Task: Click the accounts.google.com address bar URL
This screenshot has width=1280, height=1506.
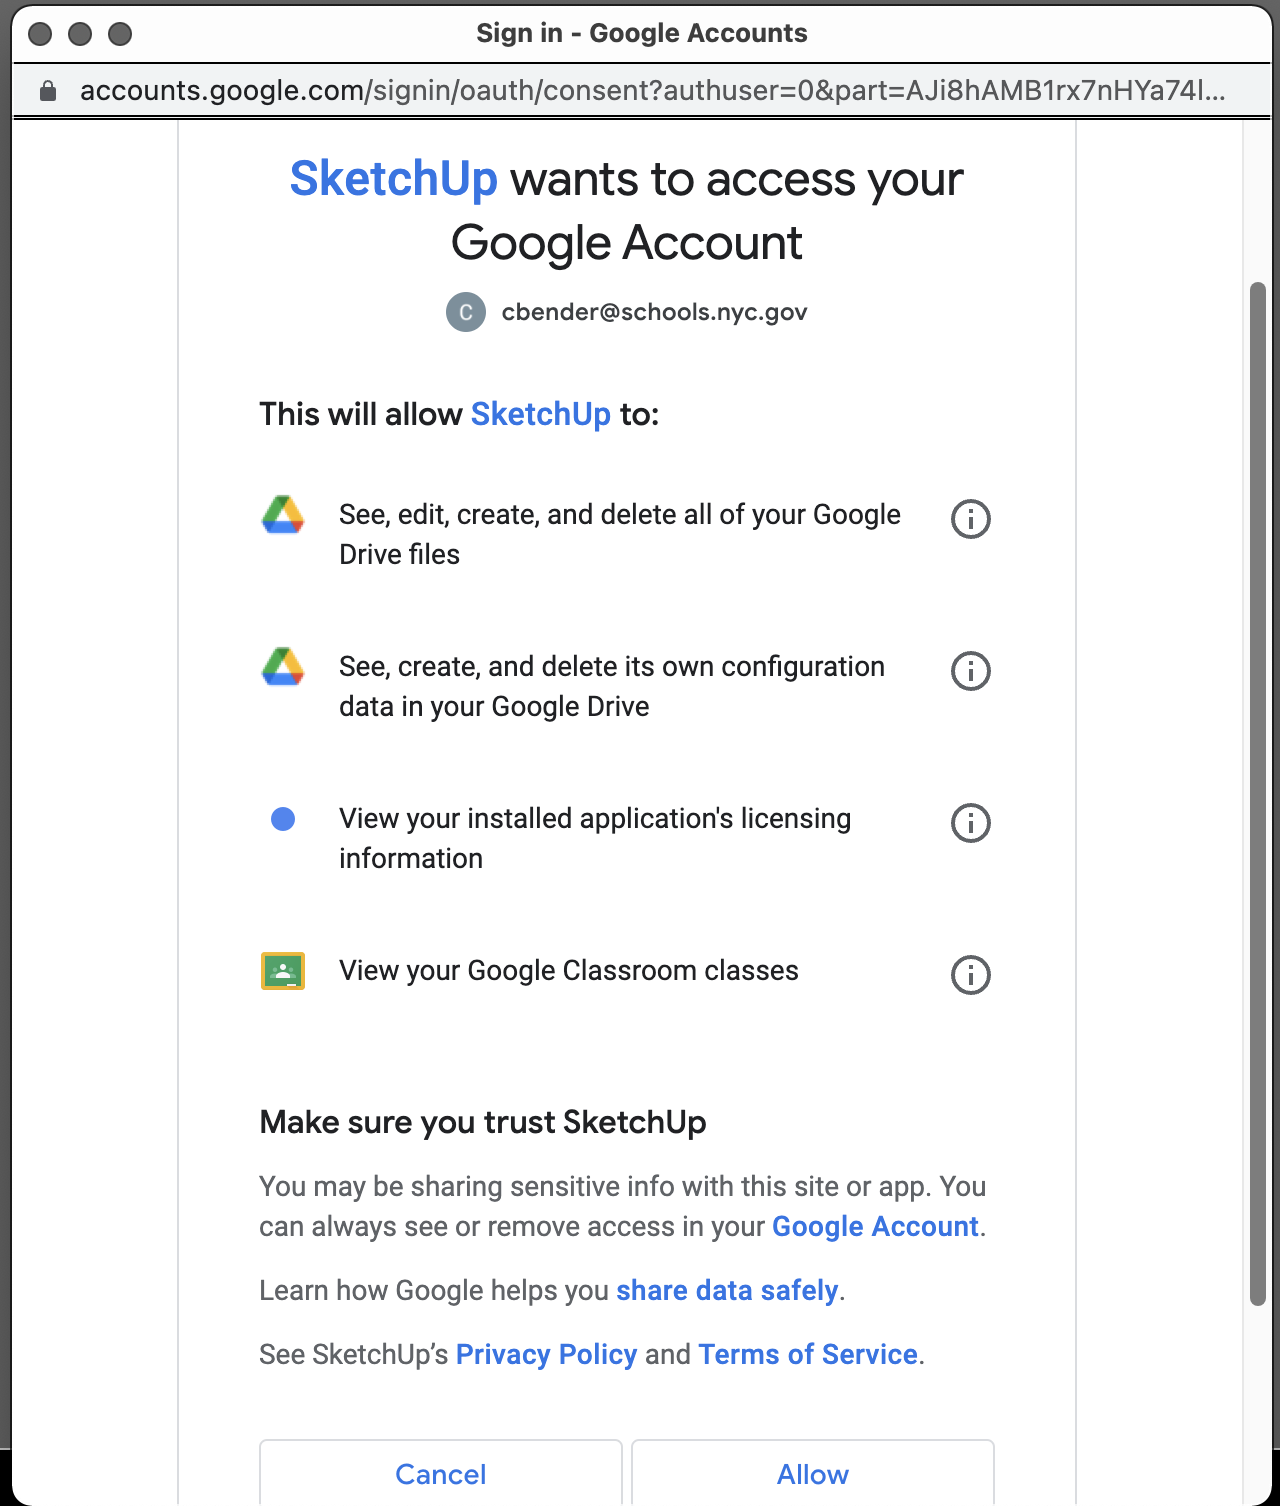Action: point(652,91)
